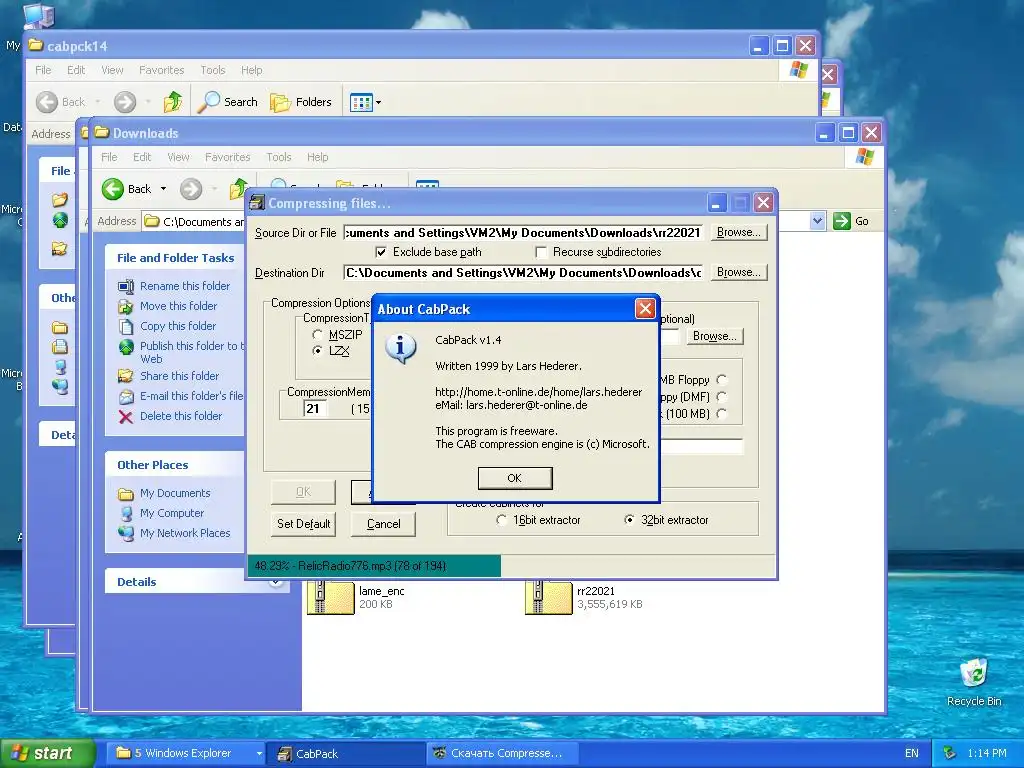1024x768 pixels.
Task: Select the floppy (DMF) radio option
Action: tap(722, 396)
